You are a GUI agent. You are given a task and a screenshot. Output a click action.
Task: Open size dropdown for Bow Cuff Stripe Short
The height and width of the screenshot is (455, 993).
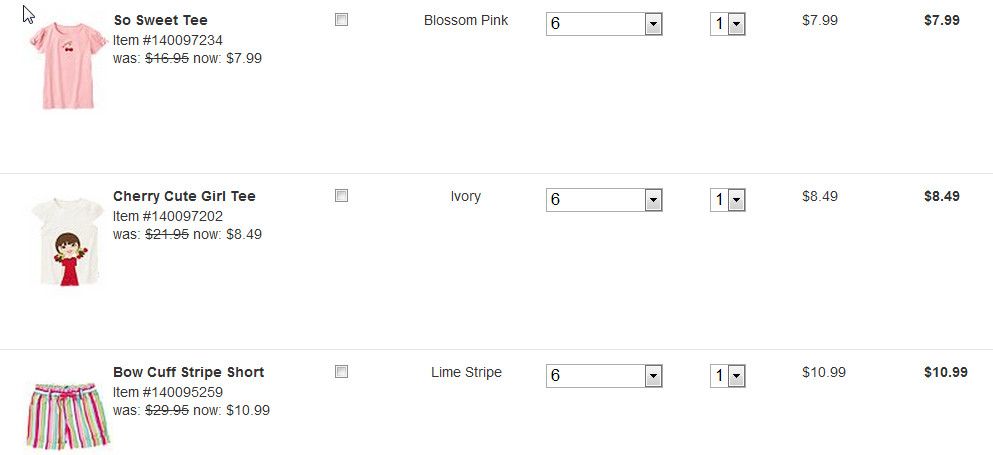point(604,376)
